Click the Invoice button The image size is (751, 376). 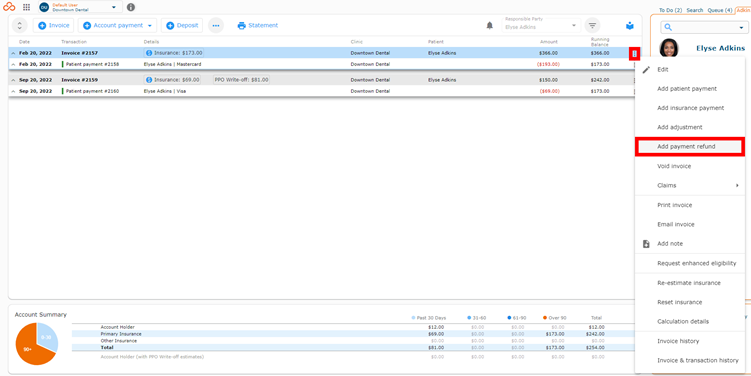[x=54, y=25]
